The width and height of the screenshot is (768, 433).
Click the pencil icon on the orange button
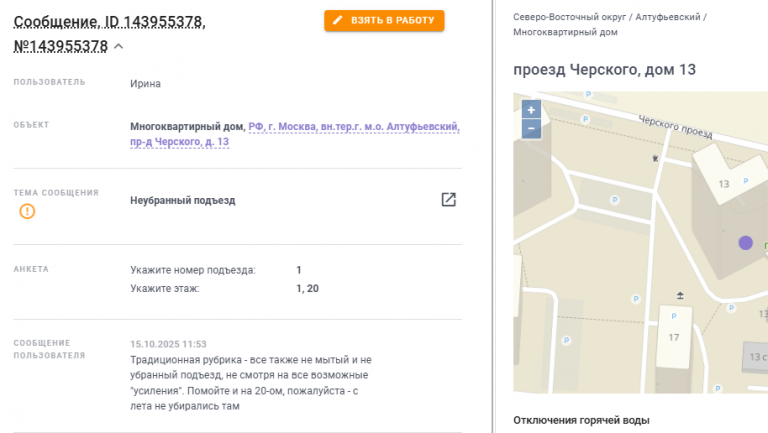click(338, 20)
